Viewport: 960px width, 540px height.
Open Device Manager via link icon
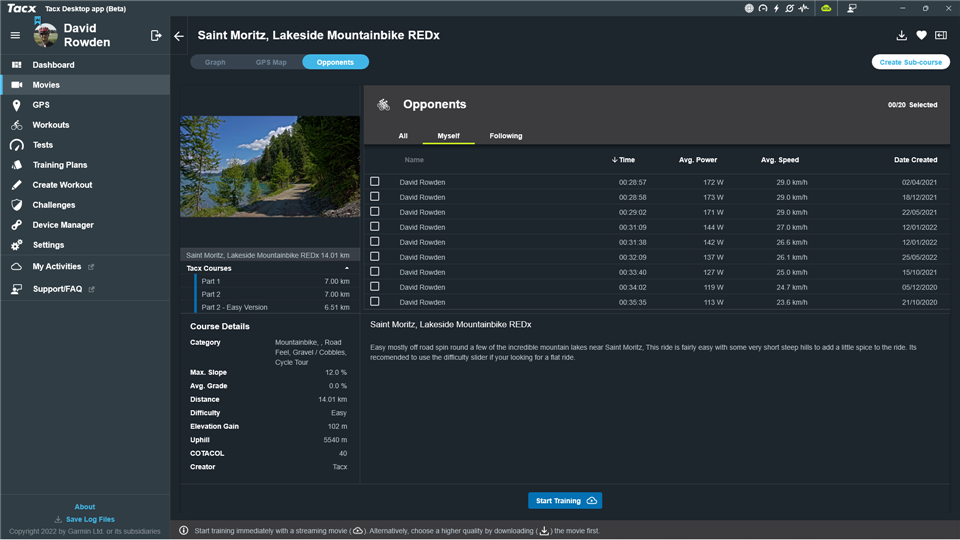point(17,225)
